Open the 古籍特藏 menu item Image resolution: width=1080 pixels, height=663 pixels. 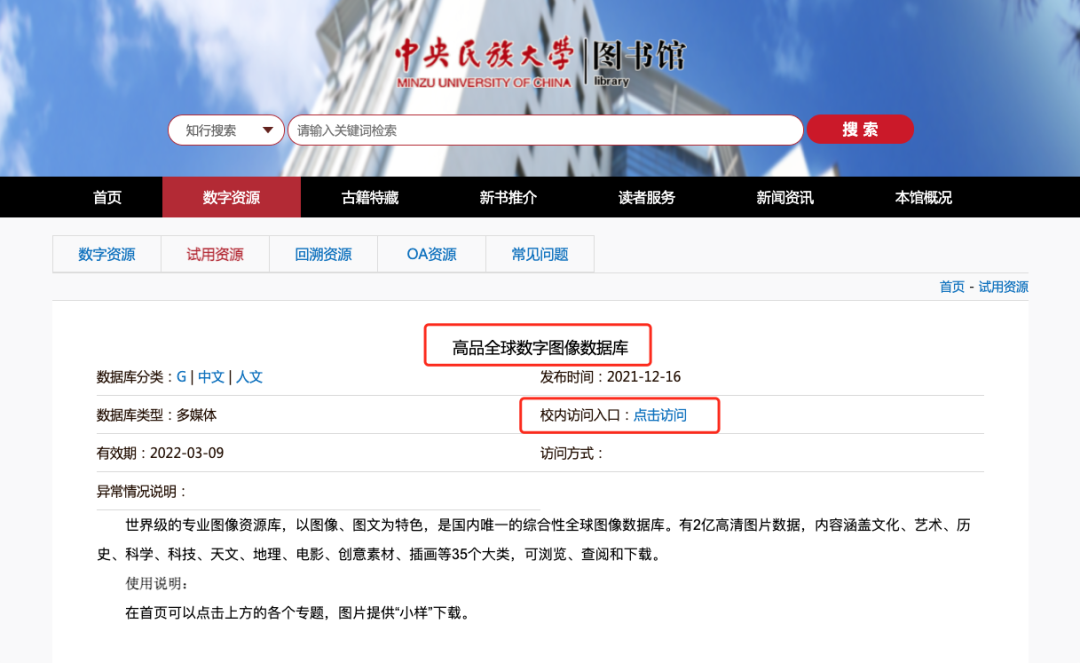tap(369, 197)
